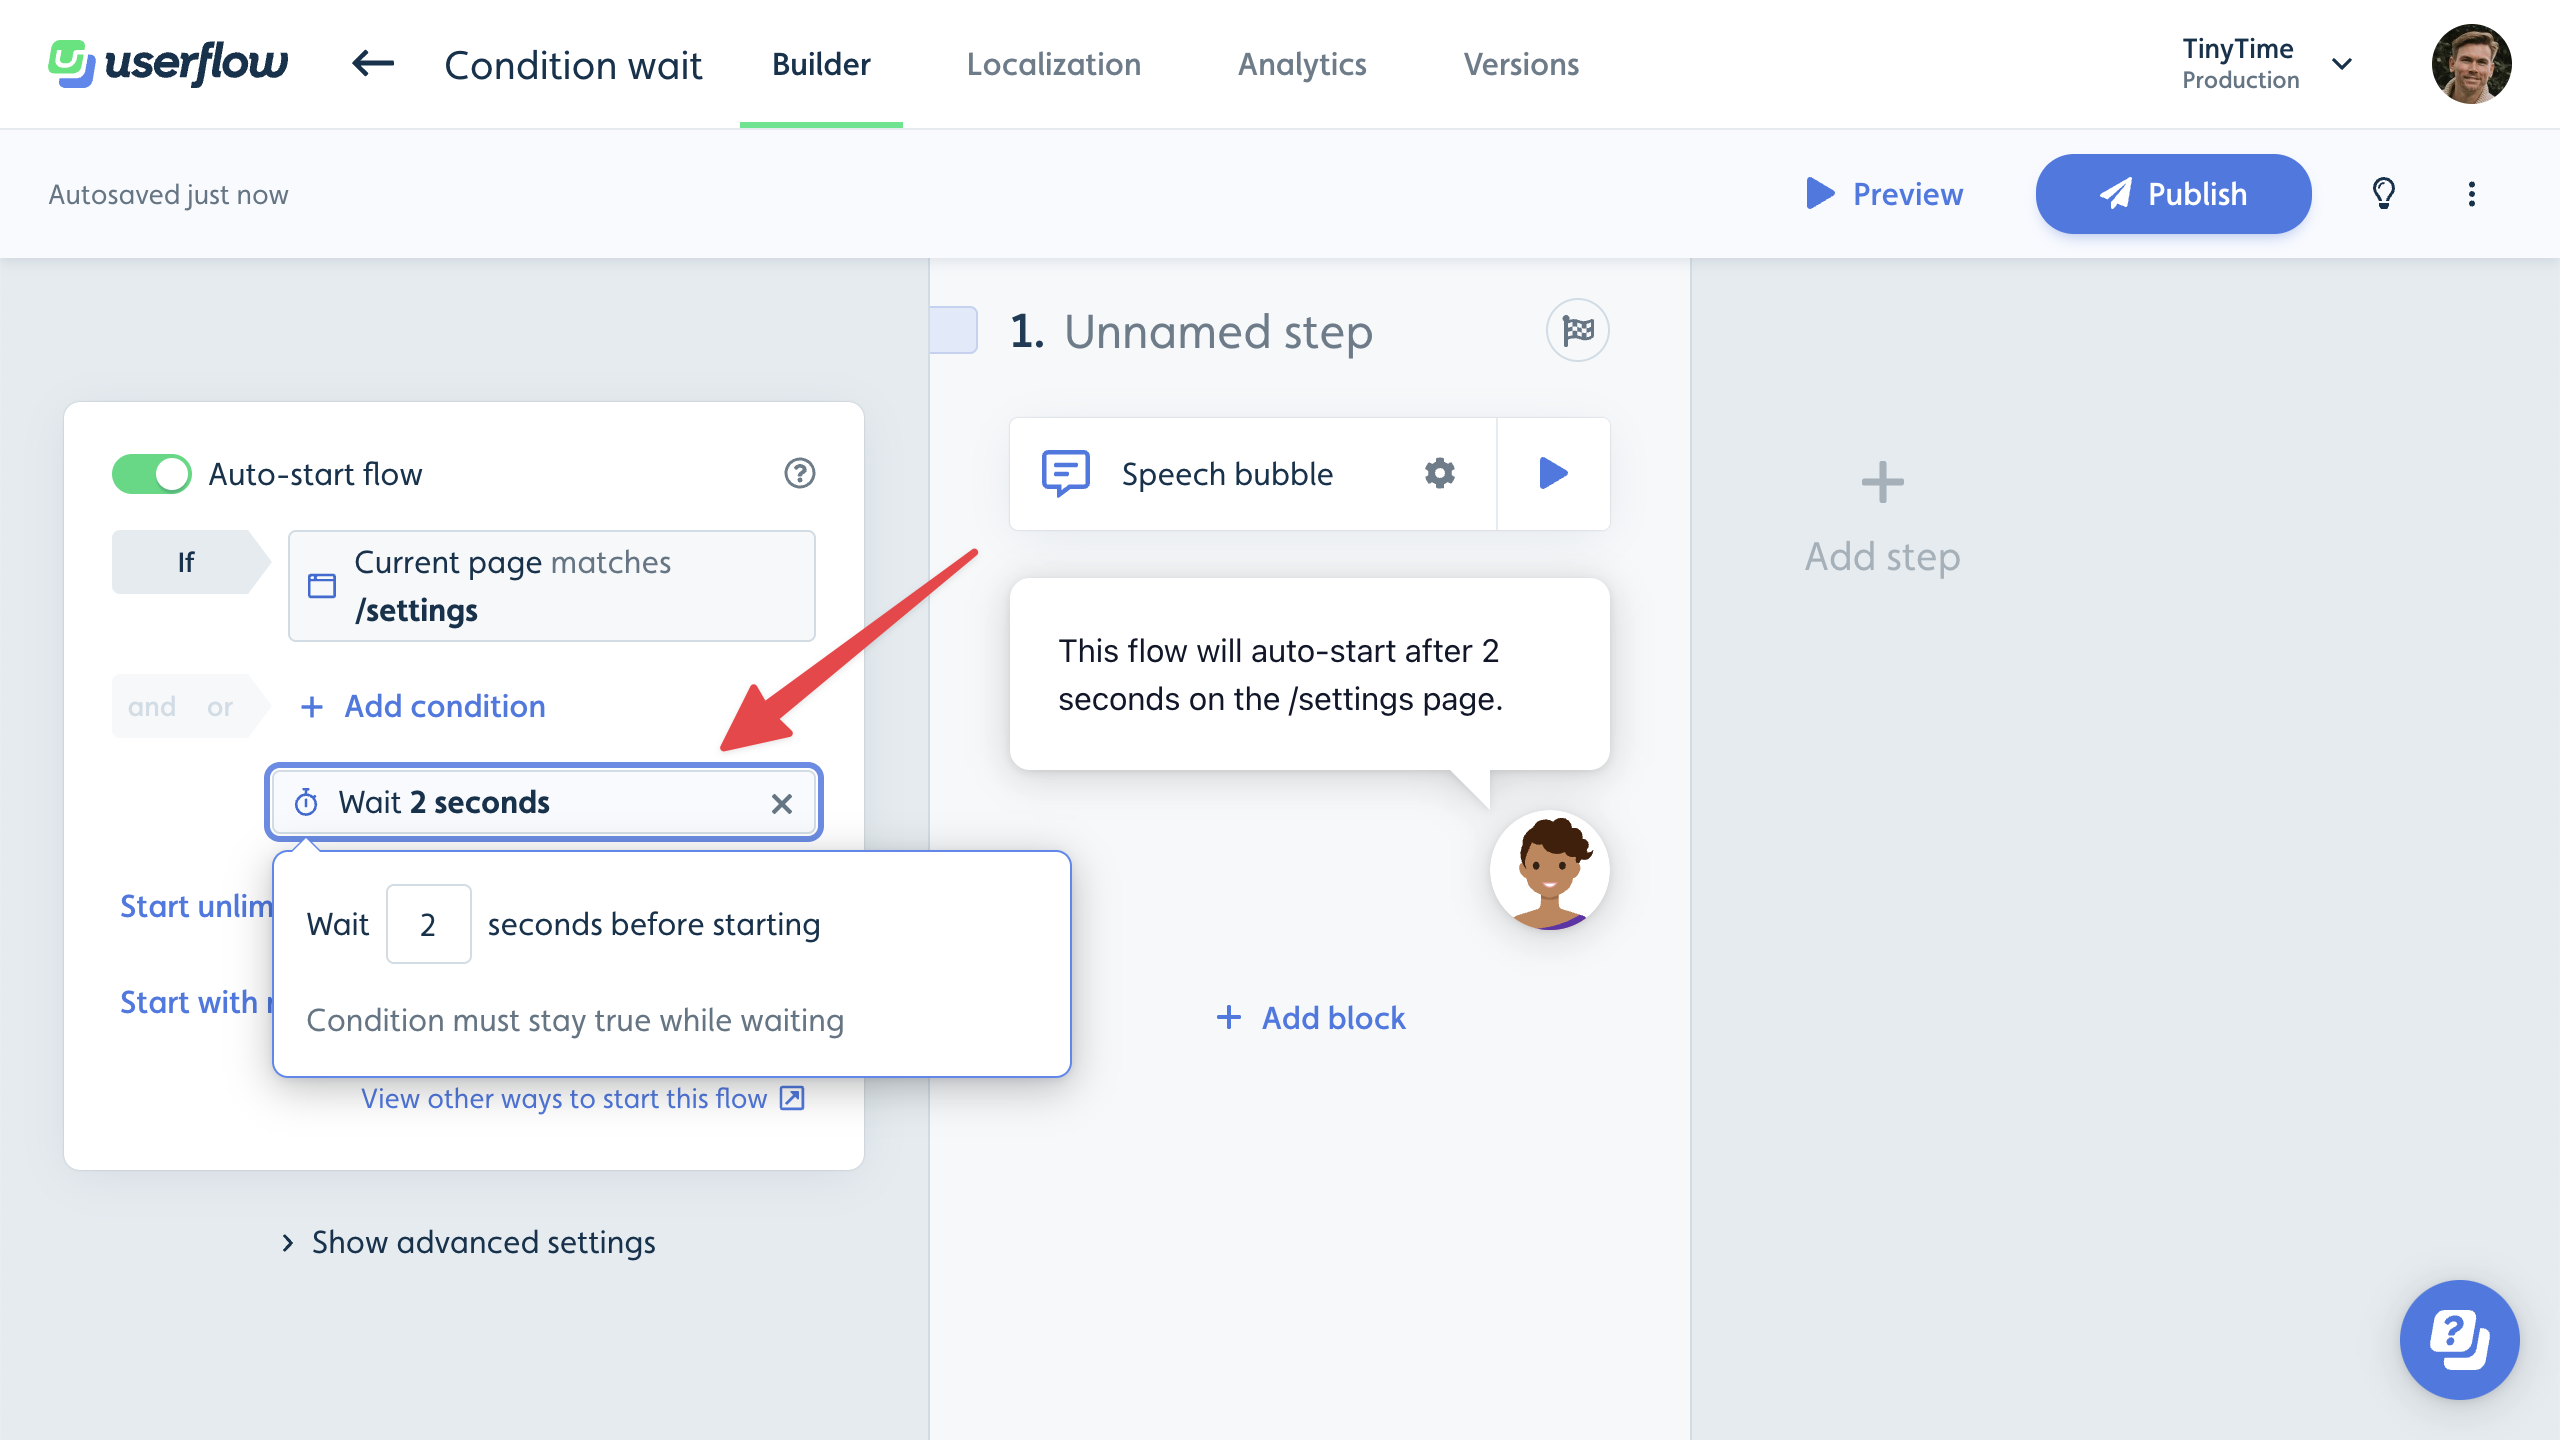2560x1440 pixels.
Task: Click the user profile avatar
Action: point(2472,64)
